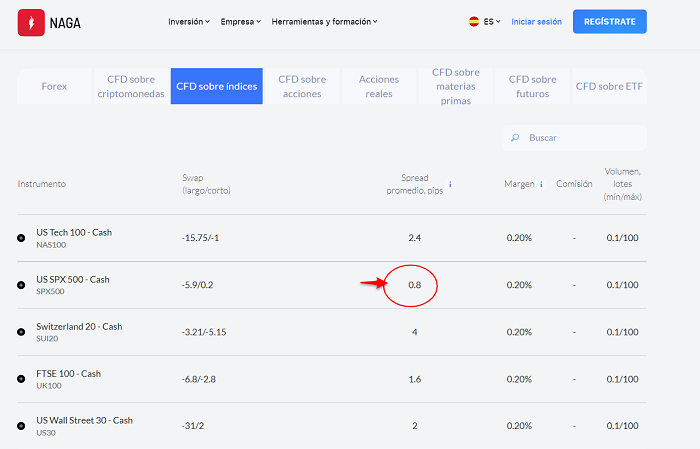
Task: Select the US SPX 500 - Cash name
Action: coord(73,279)
